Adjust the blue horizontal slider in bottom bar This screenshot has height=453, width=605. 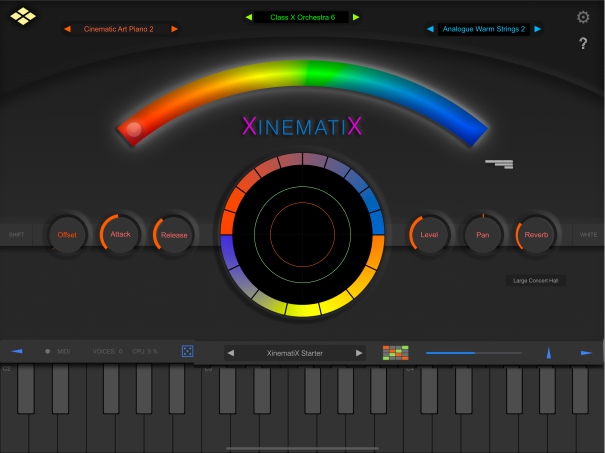point(474,353)
